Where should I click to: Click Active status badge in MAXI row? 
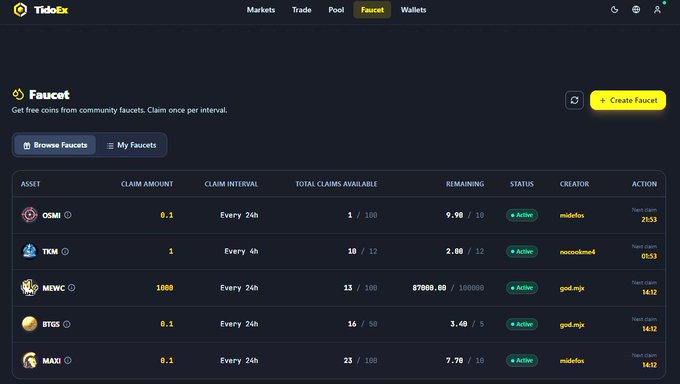click(x=522, y=360)
